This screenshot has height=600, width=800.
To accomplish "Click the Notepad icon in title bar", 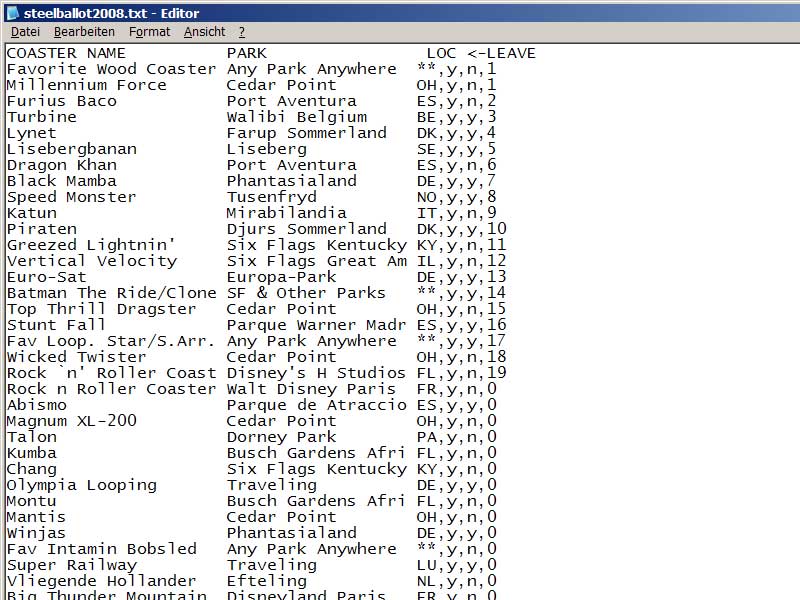I will (12, 13).
